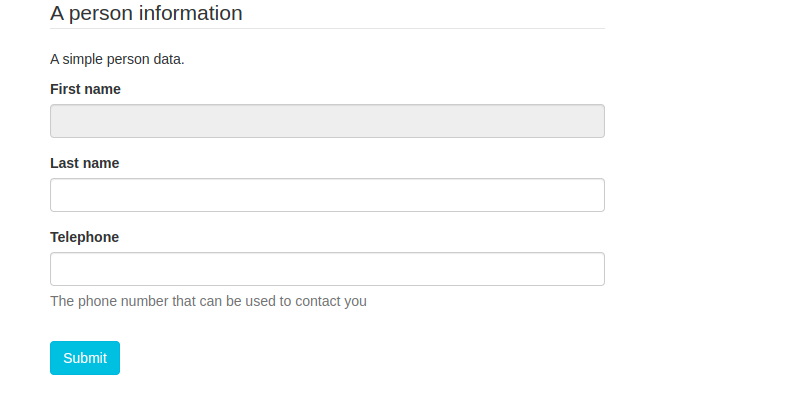The height and width of the screenshot is (419, 789).
Task: Click the divider line under the heading
Action: [327, 29]
